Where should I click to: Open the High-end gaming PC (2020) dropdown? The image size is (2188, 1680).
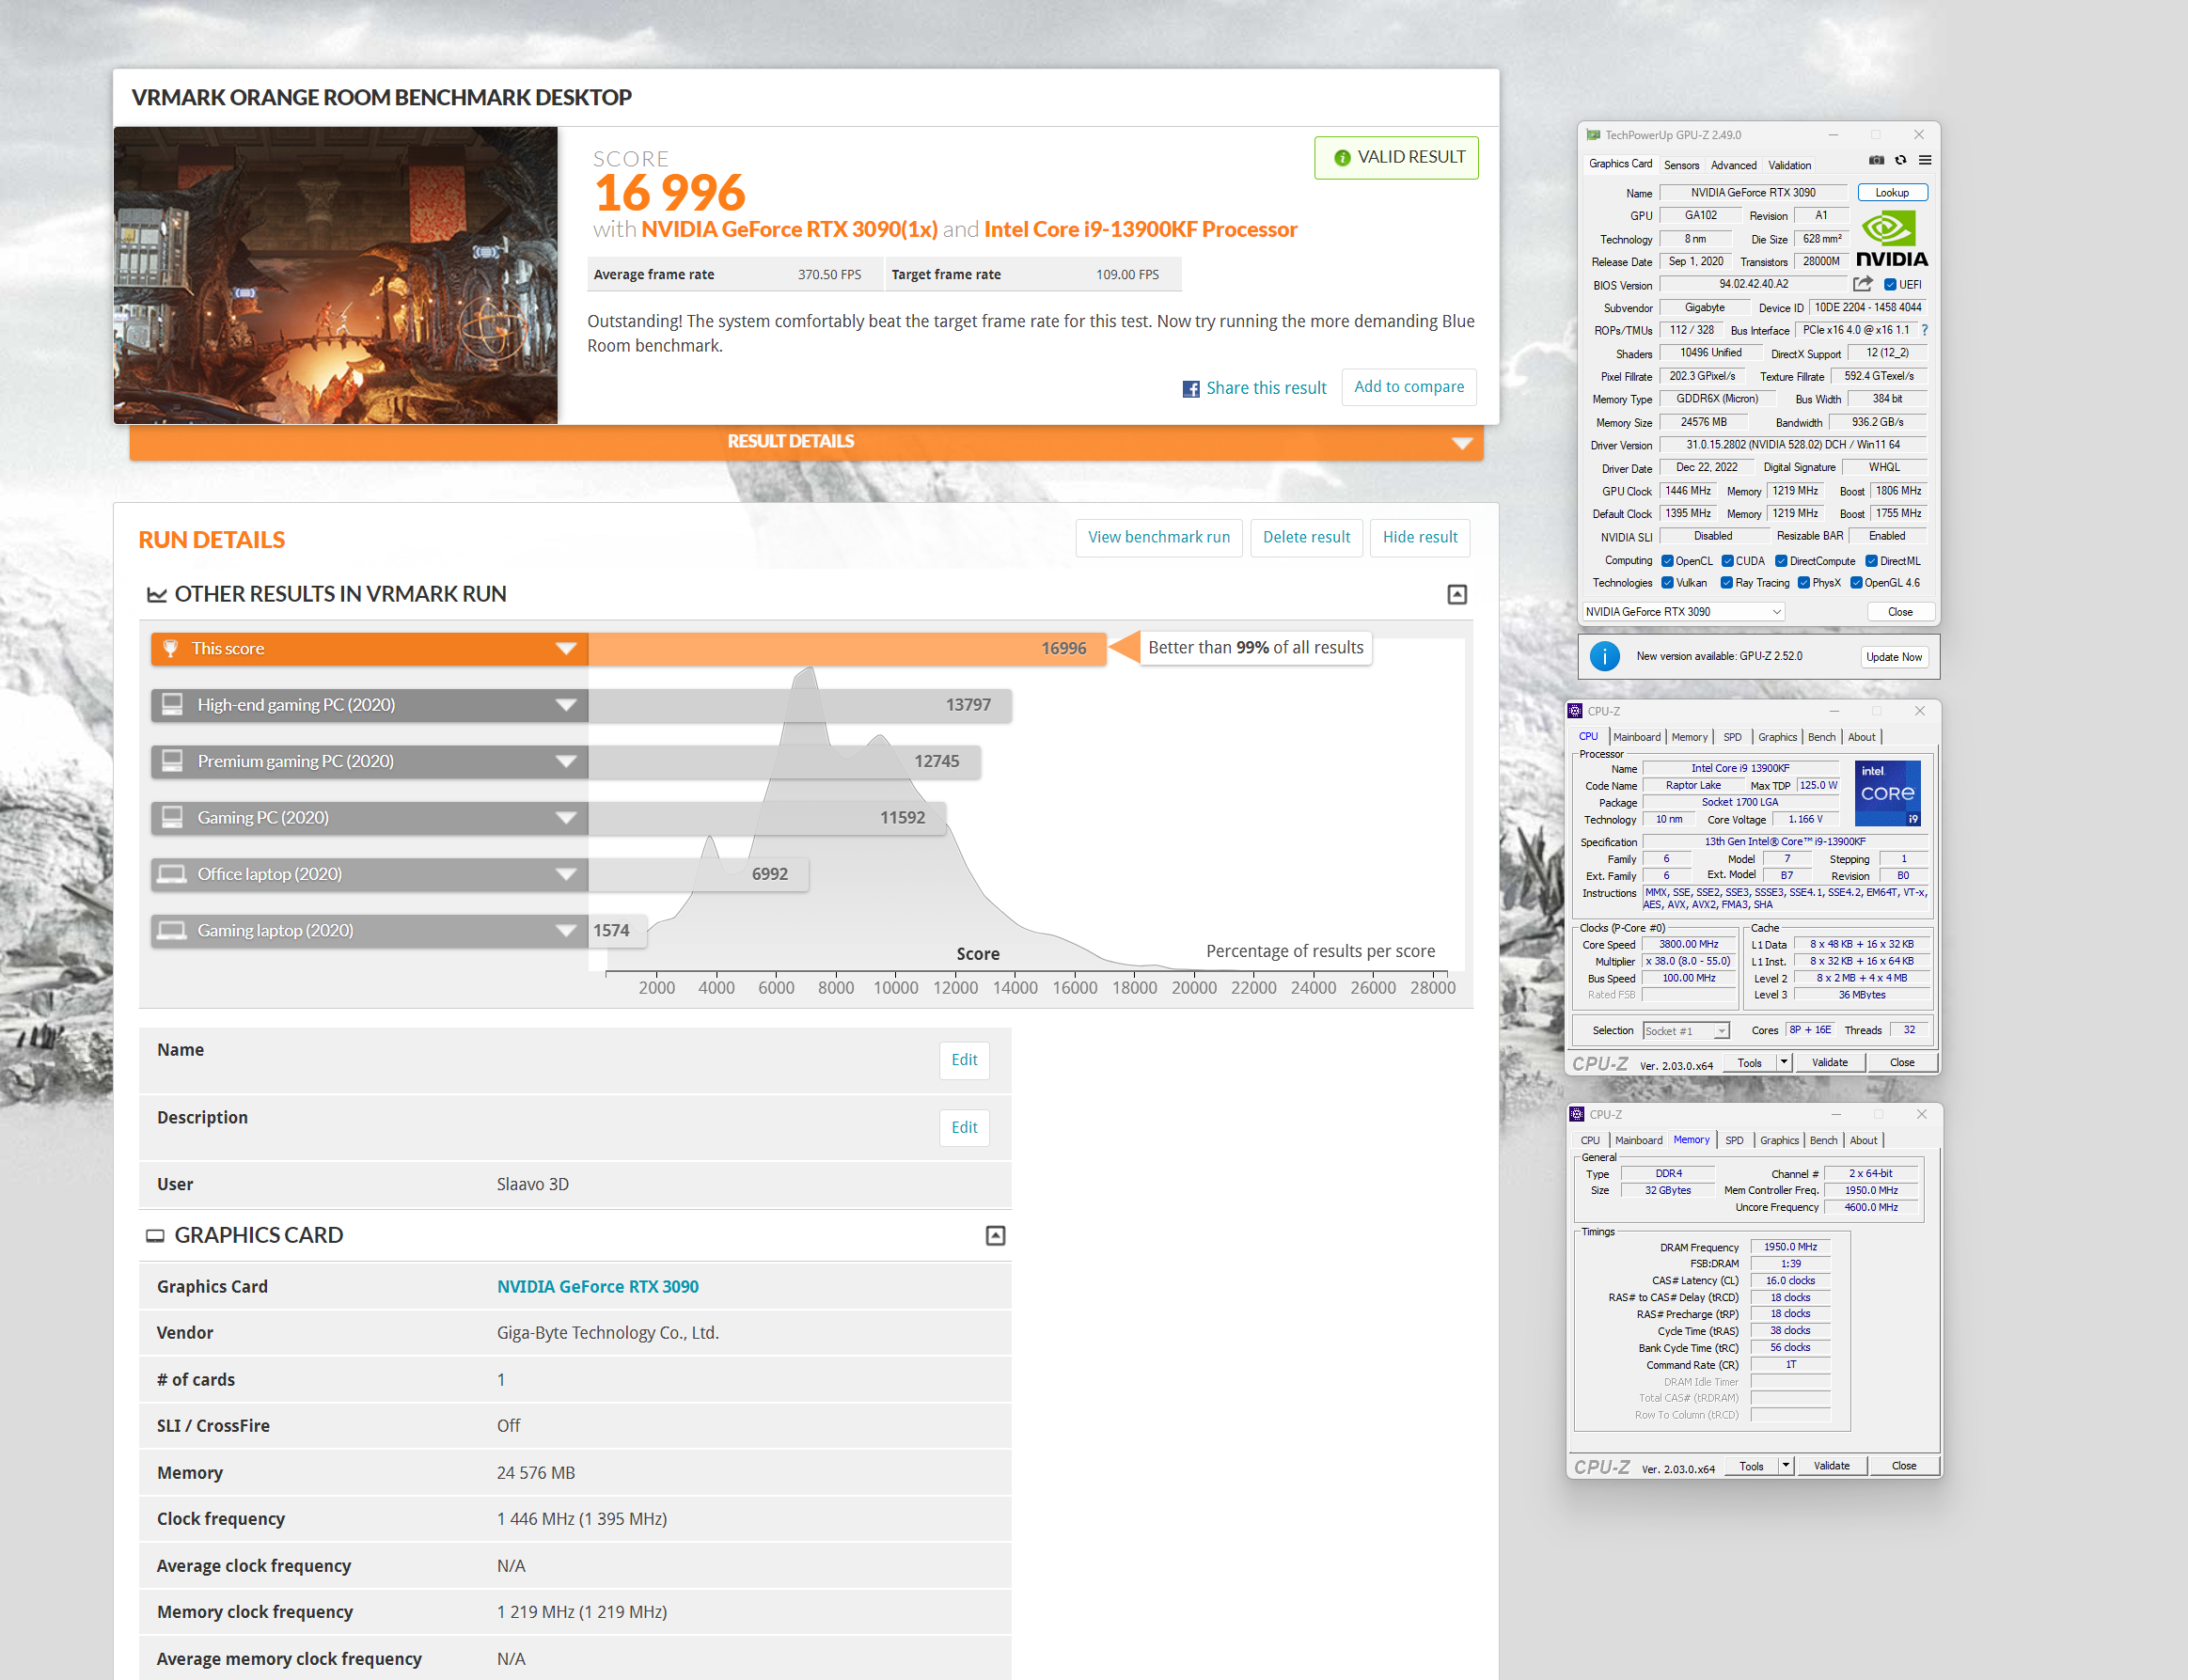coord(566,704)
